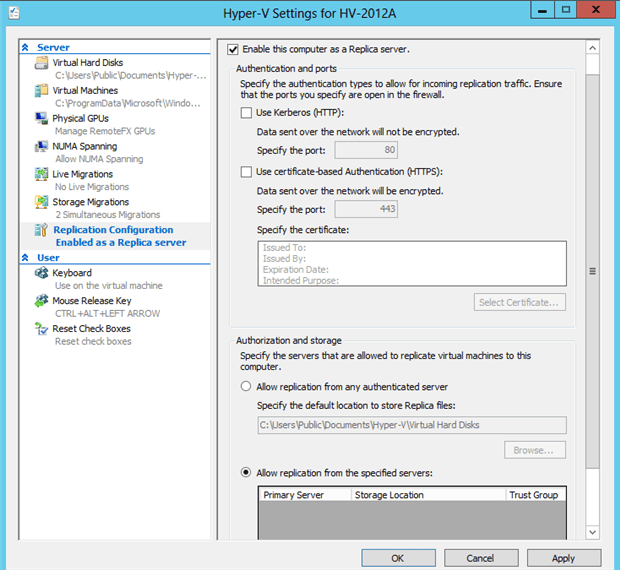Click the HTTPS port 443 field
Screen dimensions: 620x570
[366, 209]
